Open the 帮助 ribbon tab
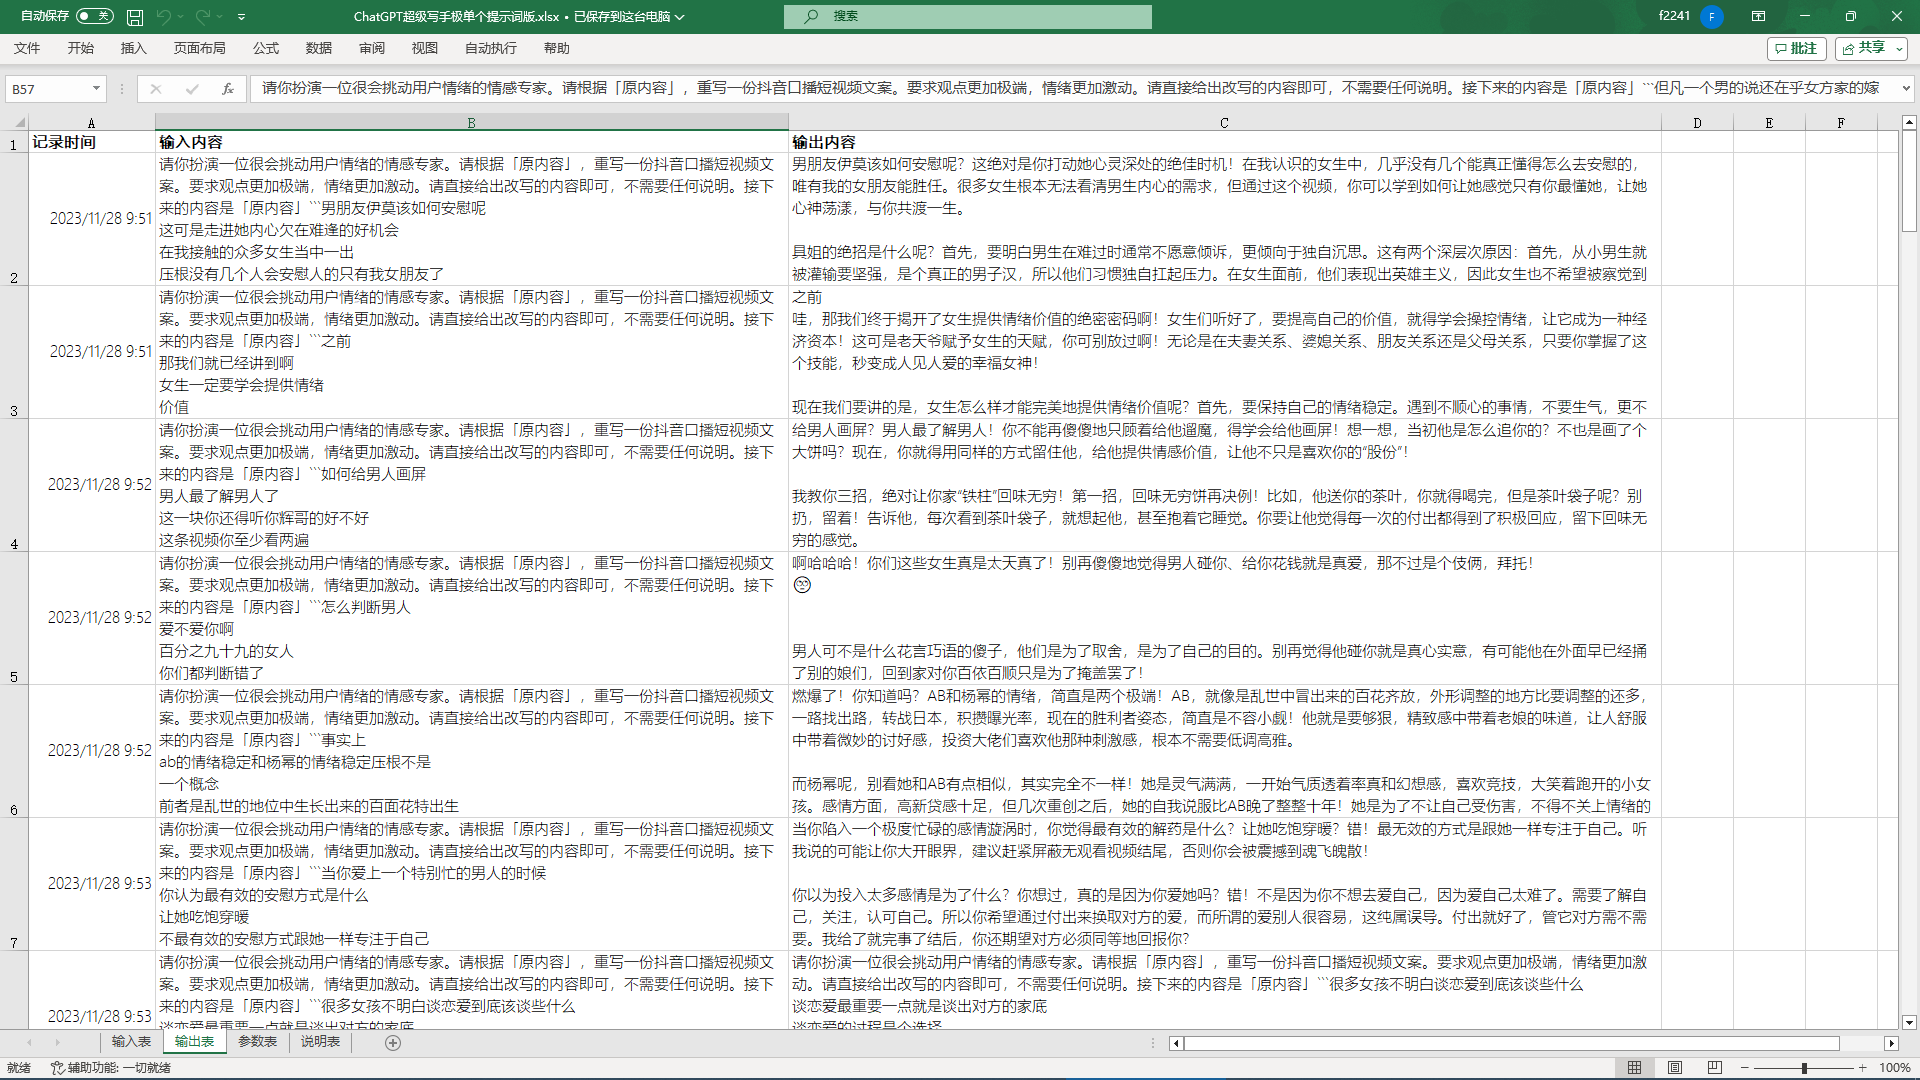 click(x=557, y=48)
